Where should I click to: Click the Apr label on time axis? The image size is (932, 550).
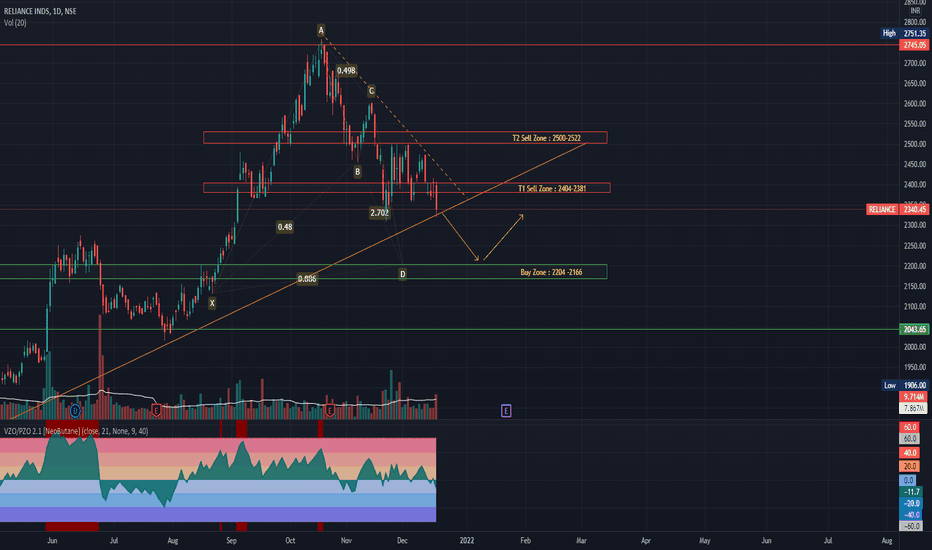pos(646,540)
